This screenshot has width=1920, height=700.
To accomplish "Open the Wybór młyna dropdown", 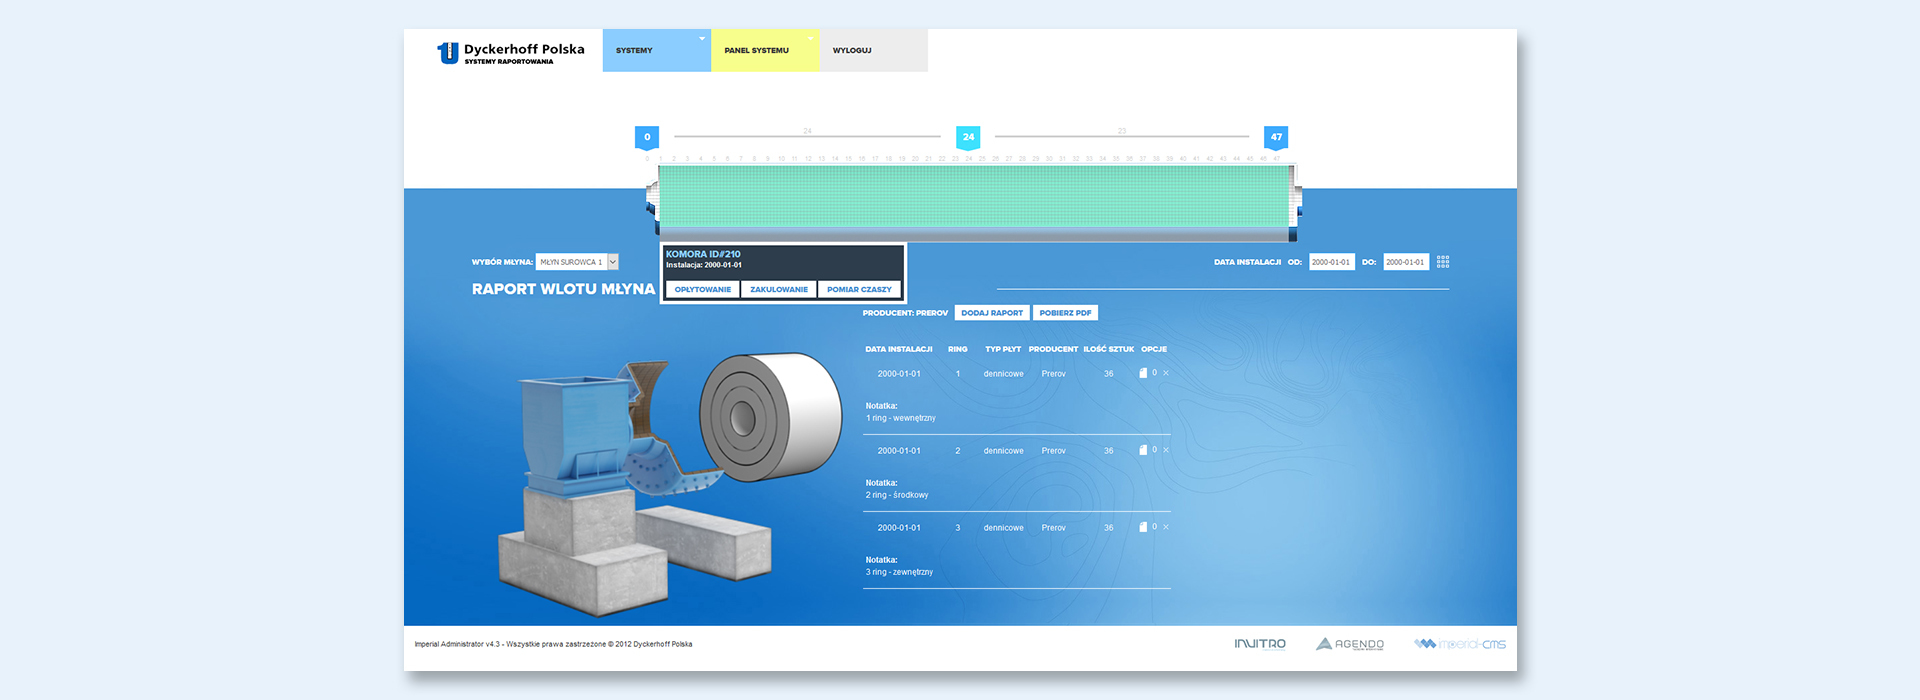I will [x=577, y=262].
